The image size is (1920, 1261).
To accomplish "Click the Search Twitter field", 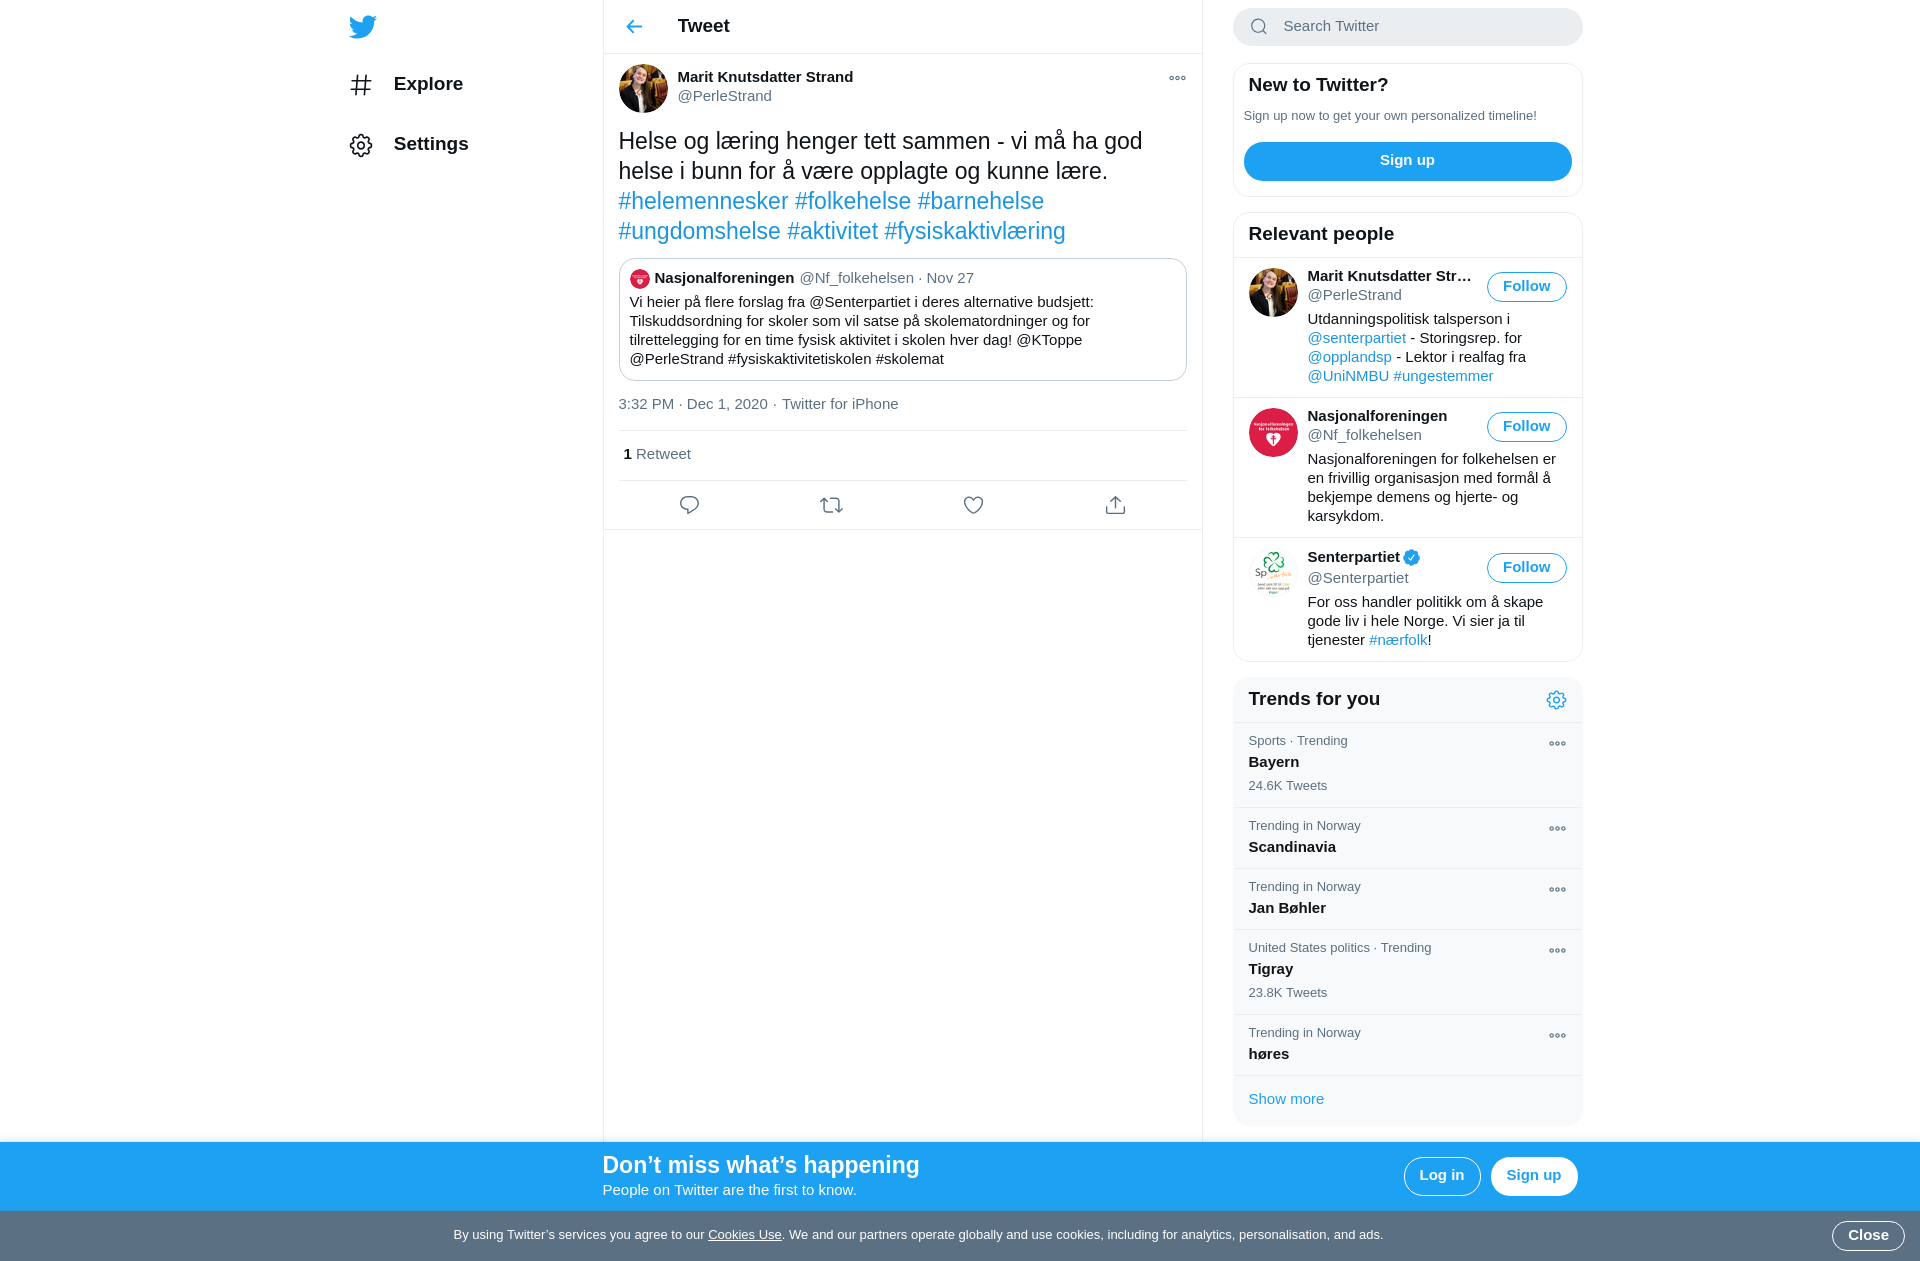I will tap(1407, 27).
